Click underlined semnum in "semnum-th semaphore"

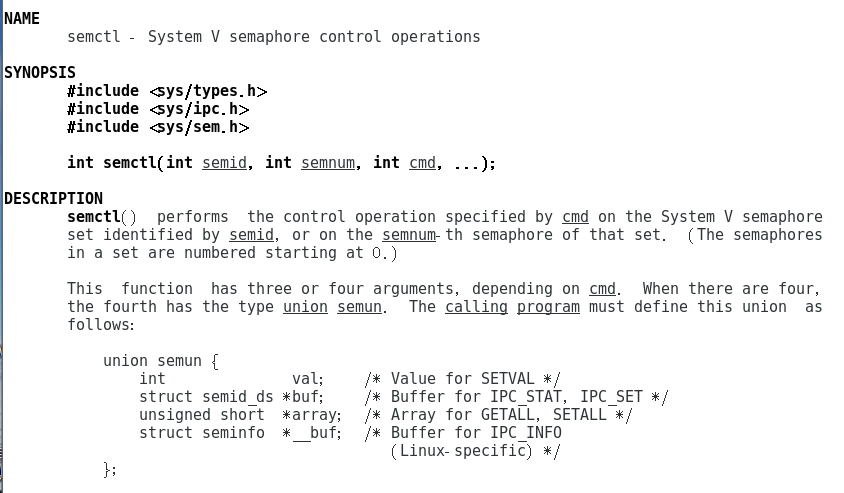point(409,235)
